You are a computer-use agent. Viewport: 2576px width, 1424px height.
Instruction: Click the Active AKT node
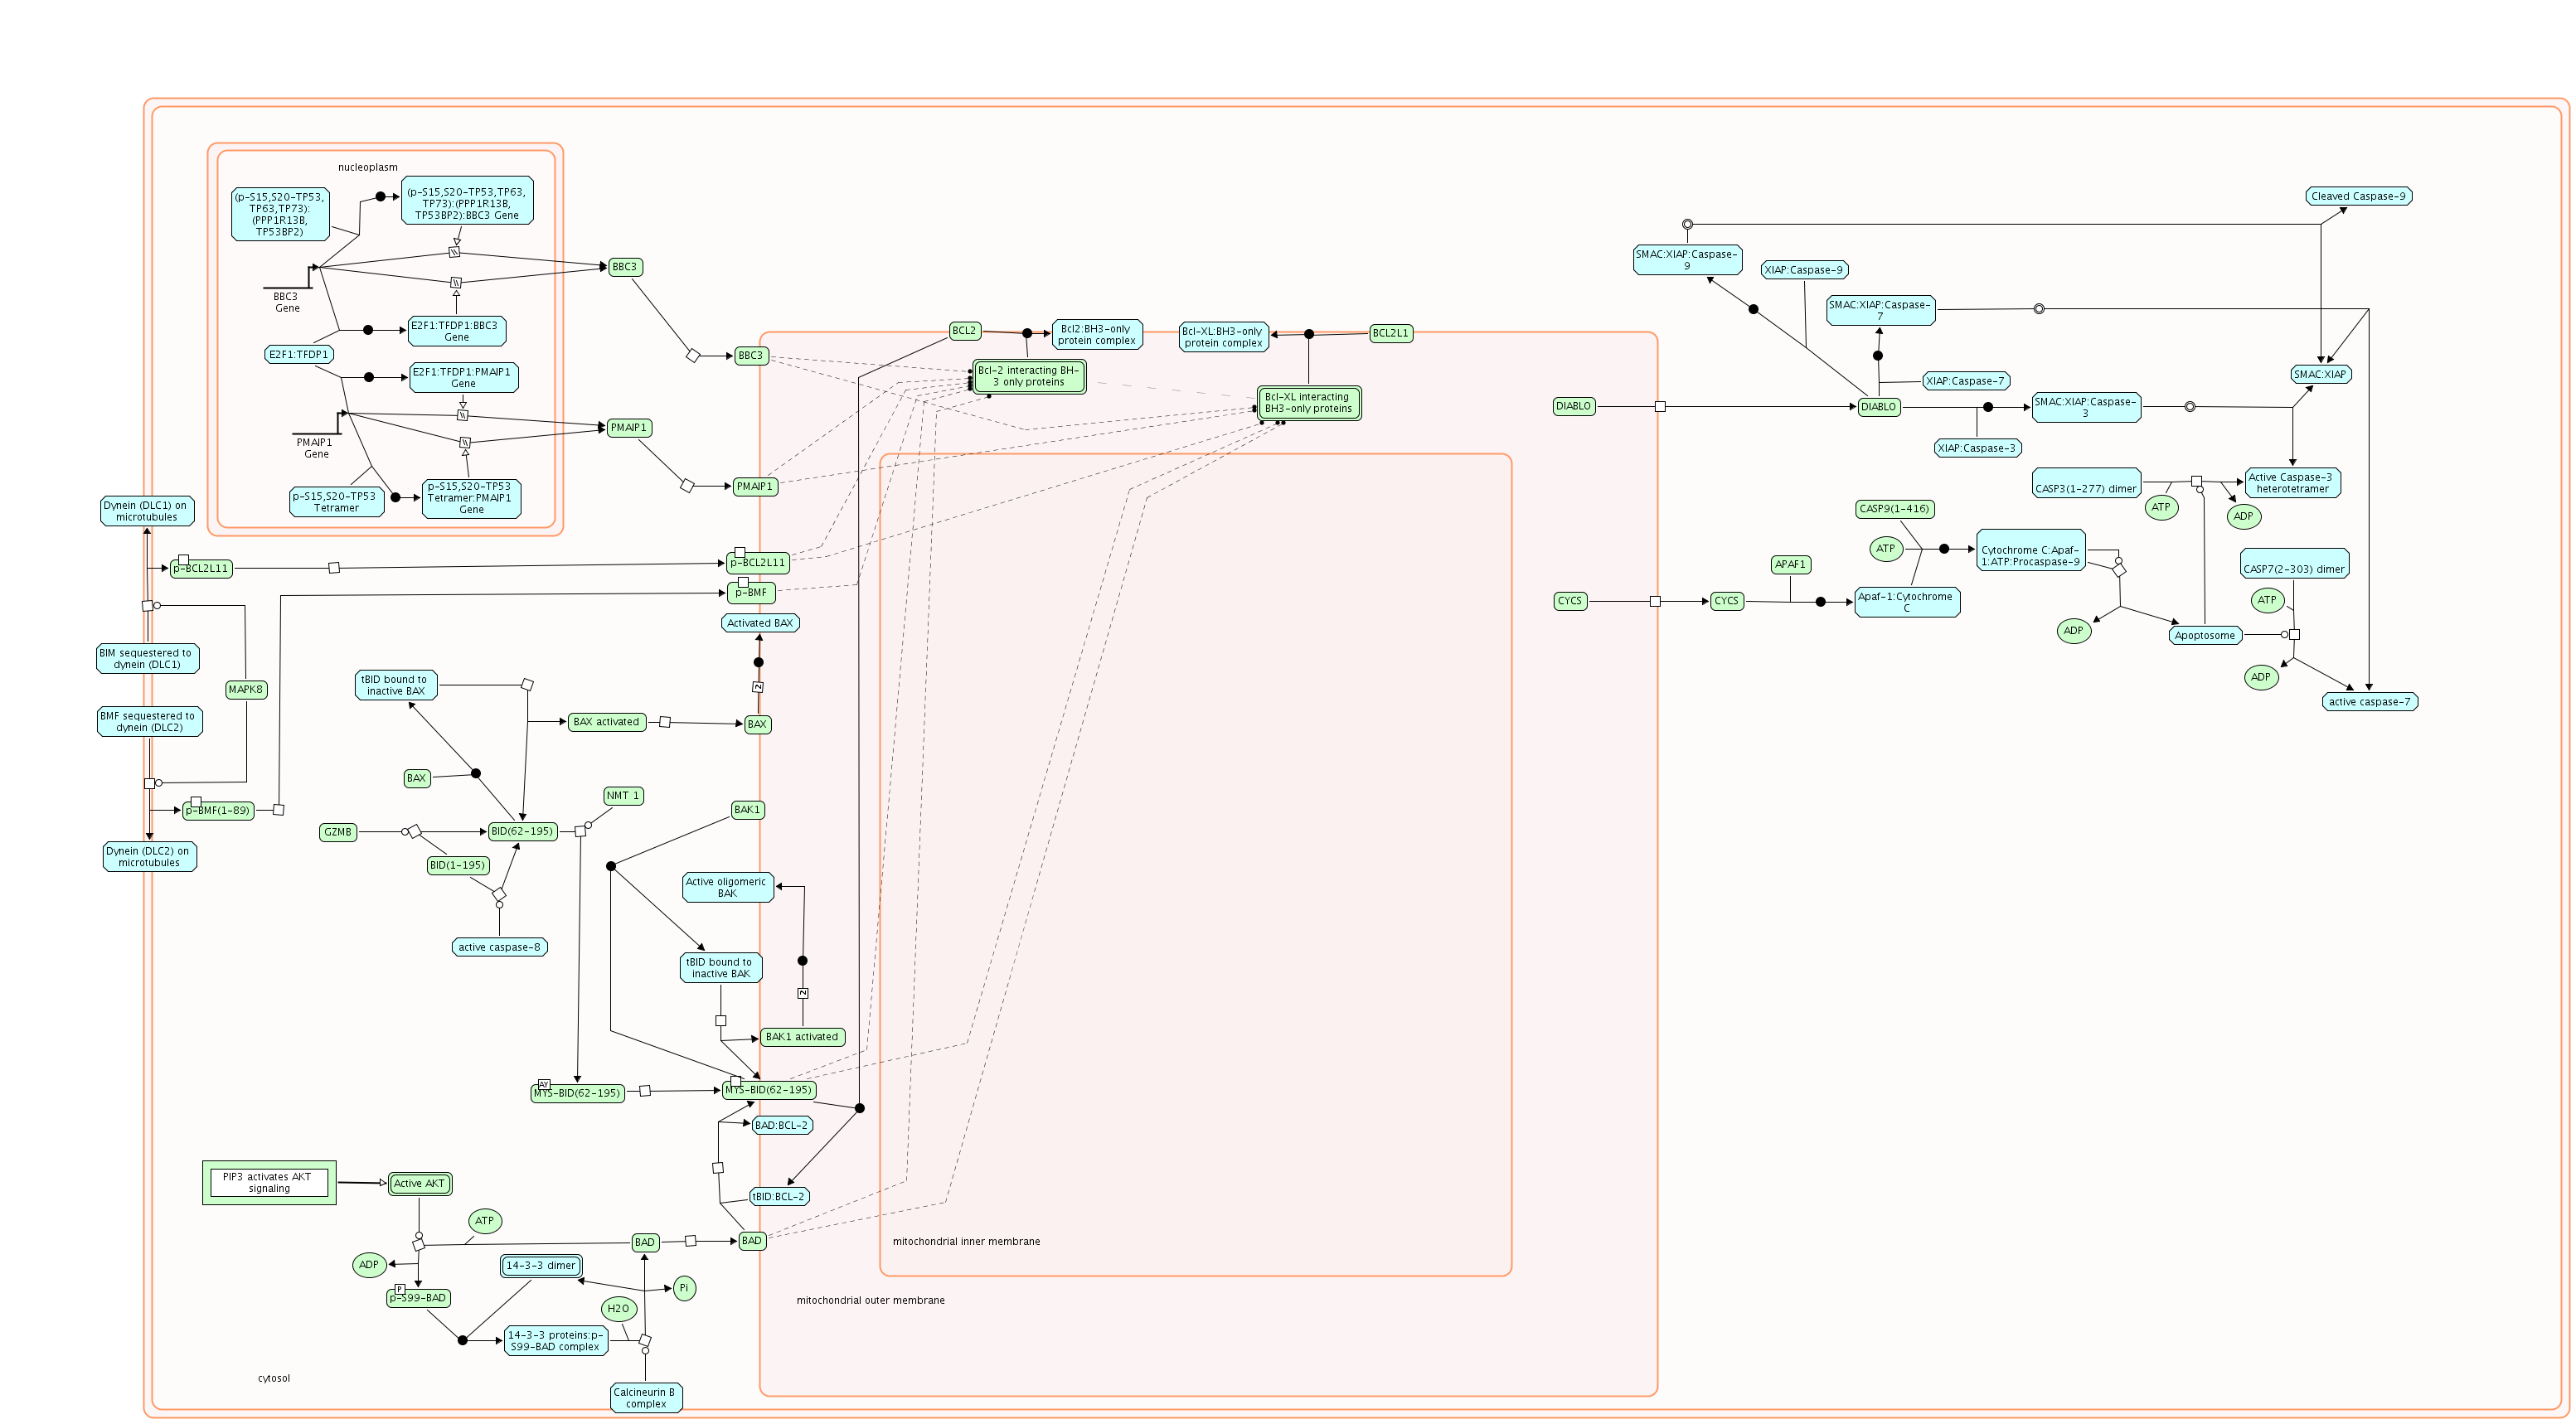tap(419, 1183)
